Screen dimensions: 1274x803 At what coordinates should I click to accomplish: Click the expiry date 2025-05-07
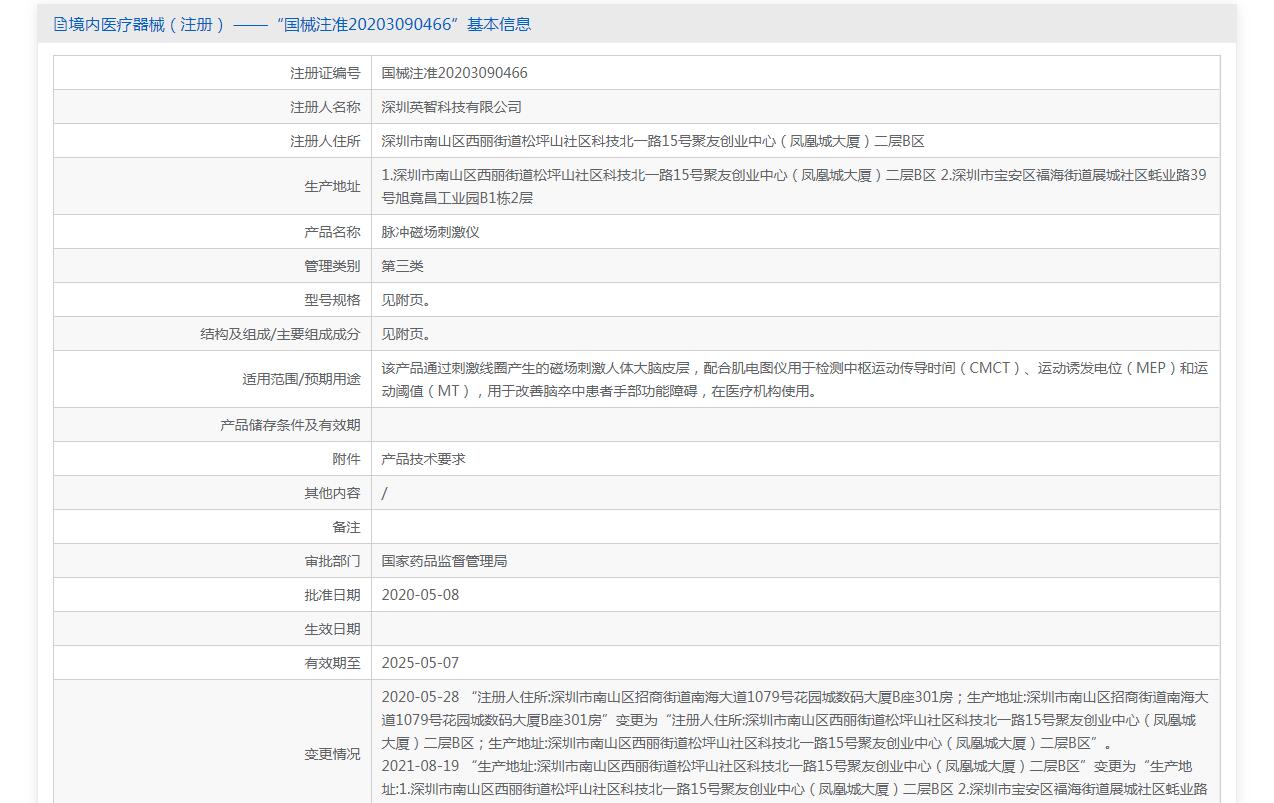click(420, 663)
